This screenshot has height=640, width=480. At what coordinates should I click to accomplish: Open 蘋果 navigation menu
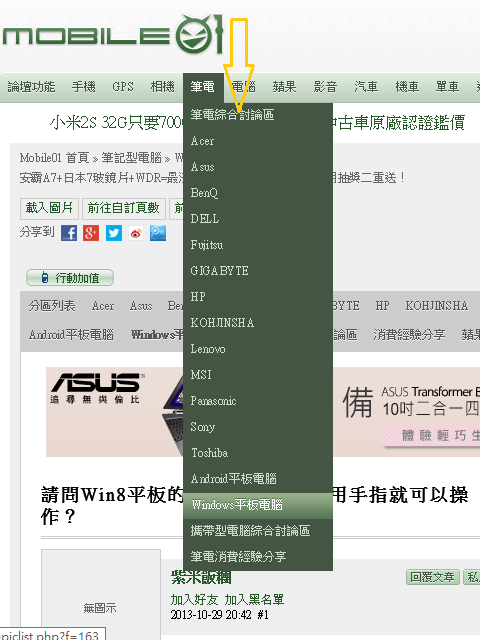(x=284, y=87)
